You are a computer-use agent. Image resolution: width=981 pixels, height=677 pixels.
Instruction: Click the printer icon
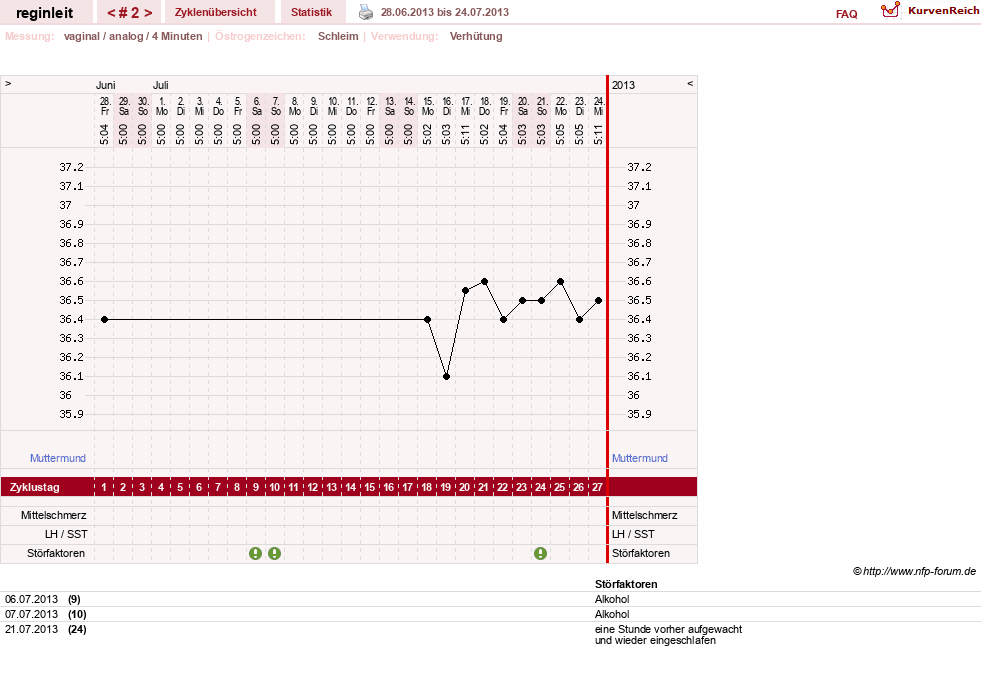[x=366, y=12]
